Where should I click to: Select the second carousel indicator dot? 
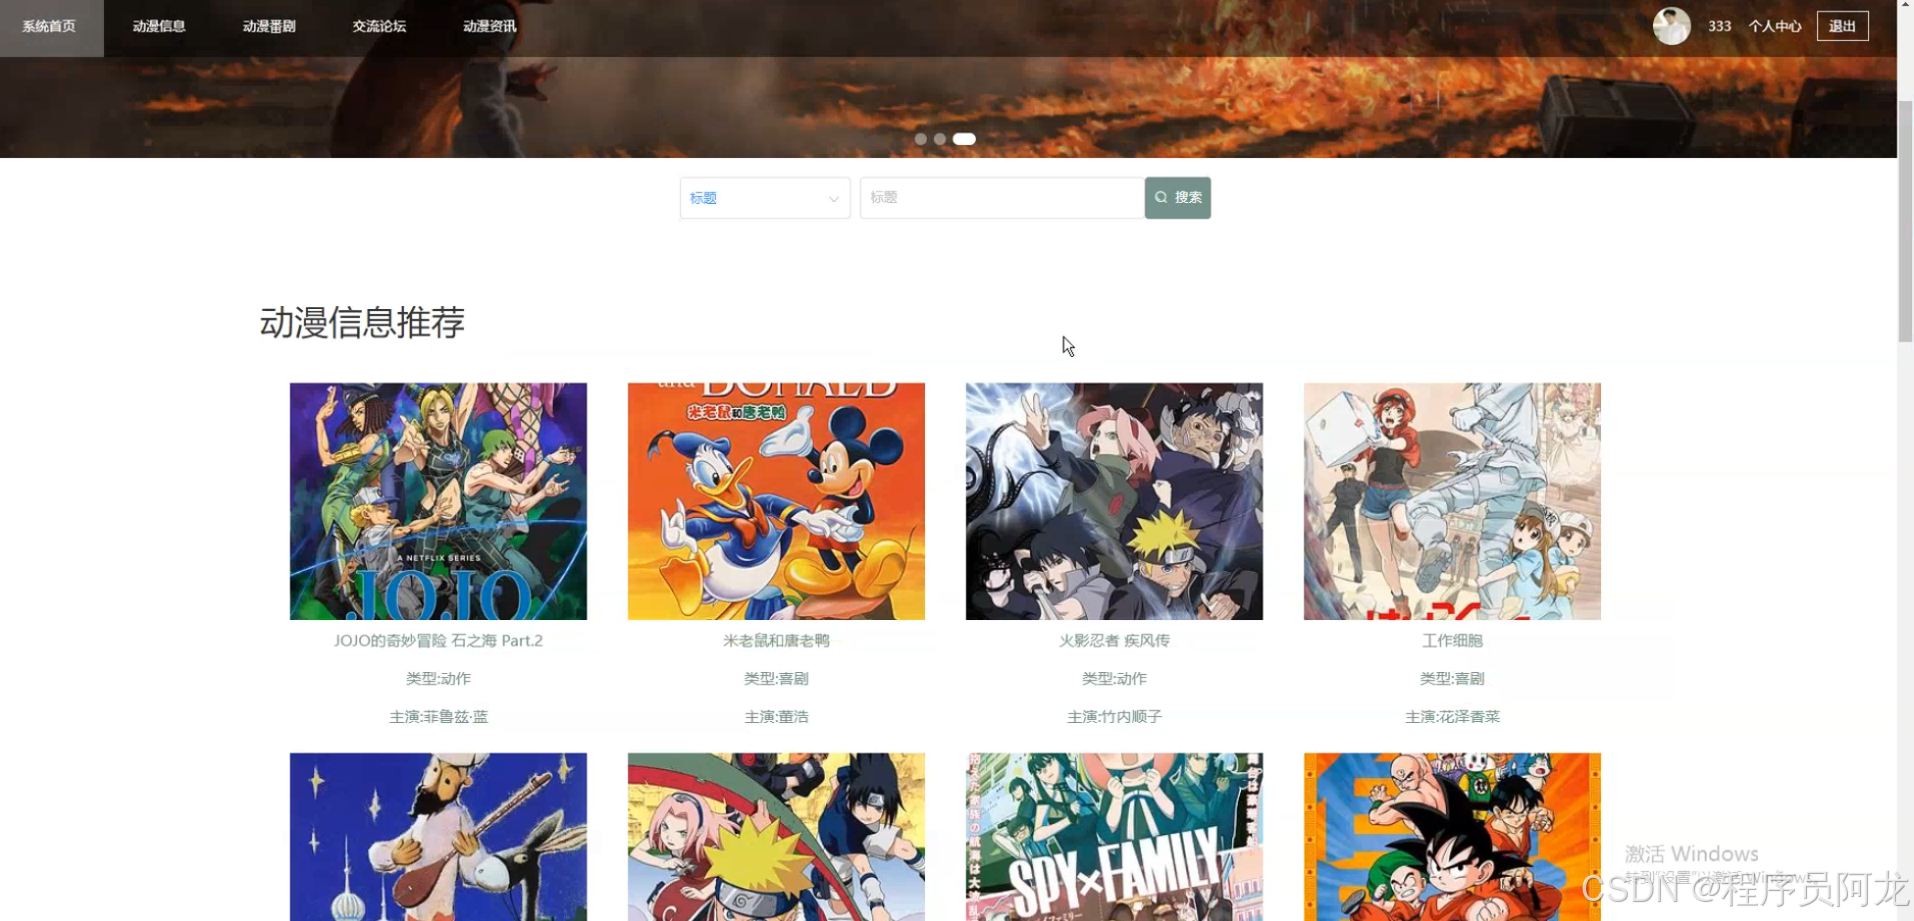(940, 139)
